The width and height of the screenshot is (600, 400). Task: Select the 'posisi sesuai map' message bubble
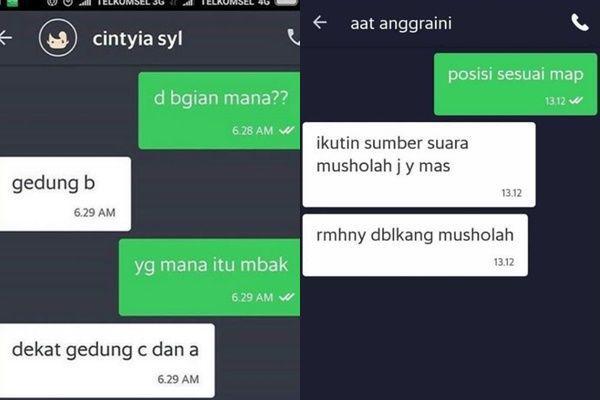pyautogui.click(x=515, y=84)
